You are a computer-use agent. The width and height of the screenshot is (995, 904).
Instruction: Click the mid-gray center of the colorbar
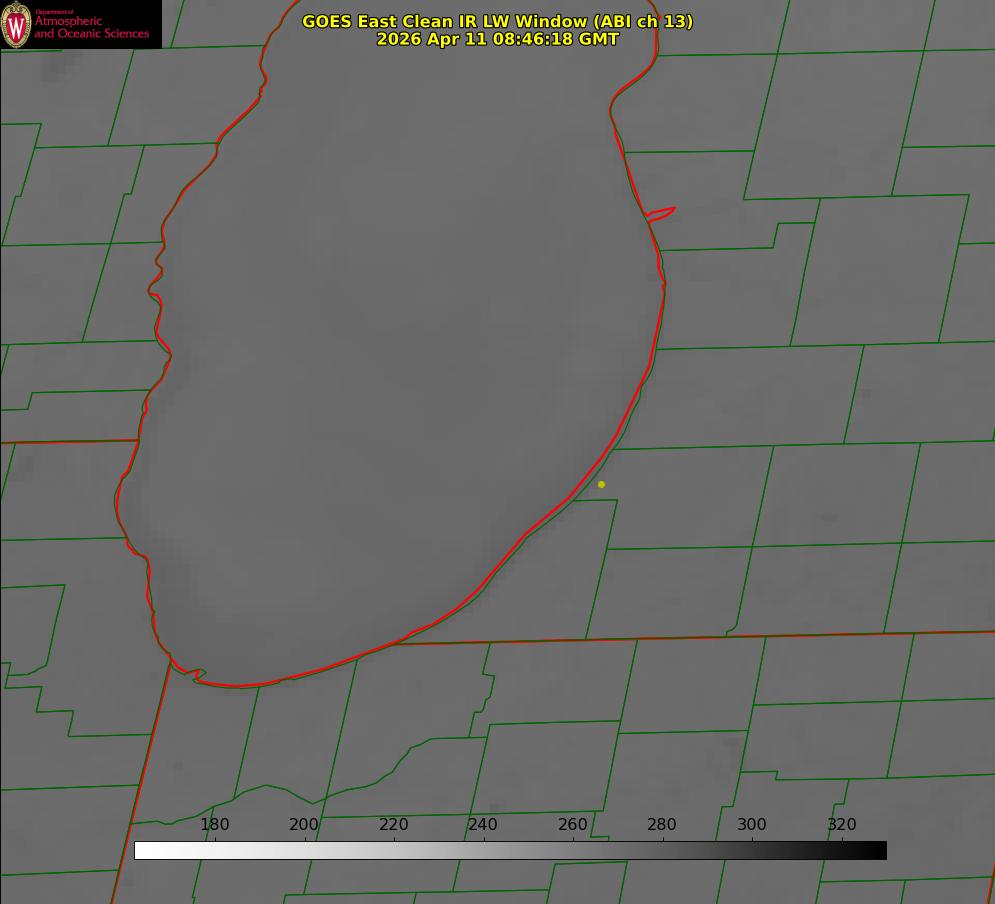510,851
